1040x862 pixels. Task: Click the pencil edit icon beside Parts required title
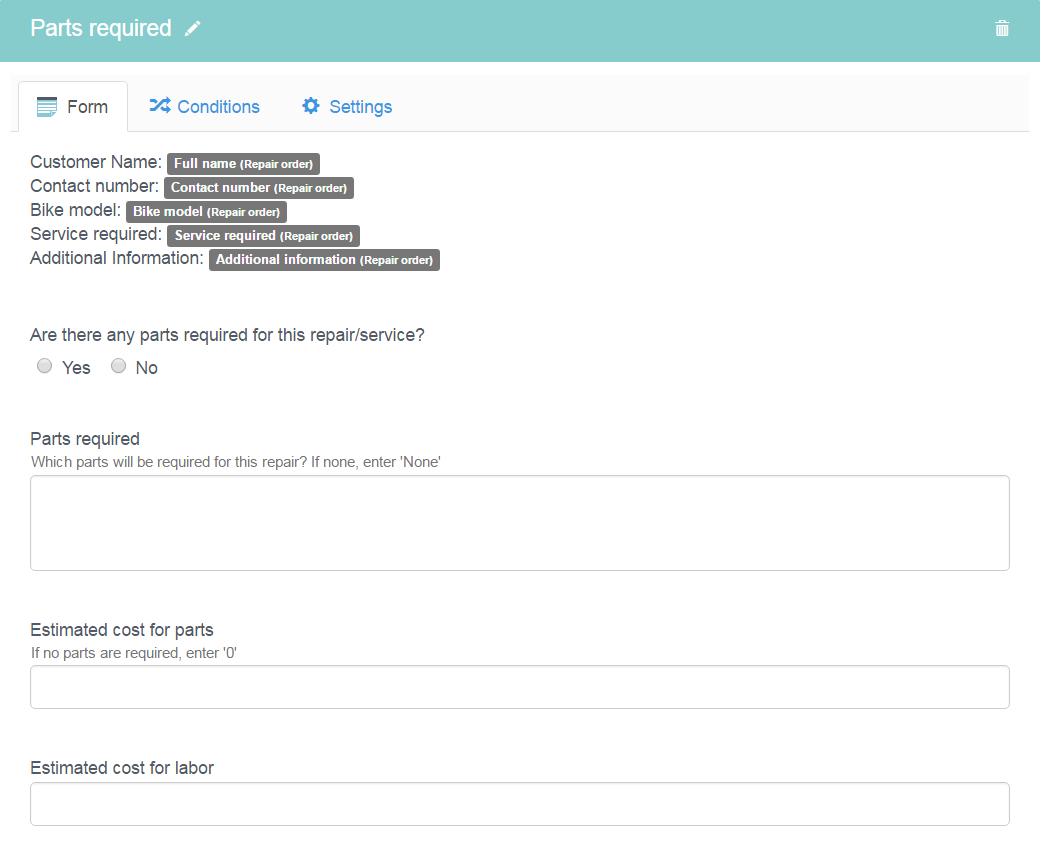(x=192, y=29)
